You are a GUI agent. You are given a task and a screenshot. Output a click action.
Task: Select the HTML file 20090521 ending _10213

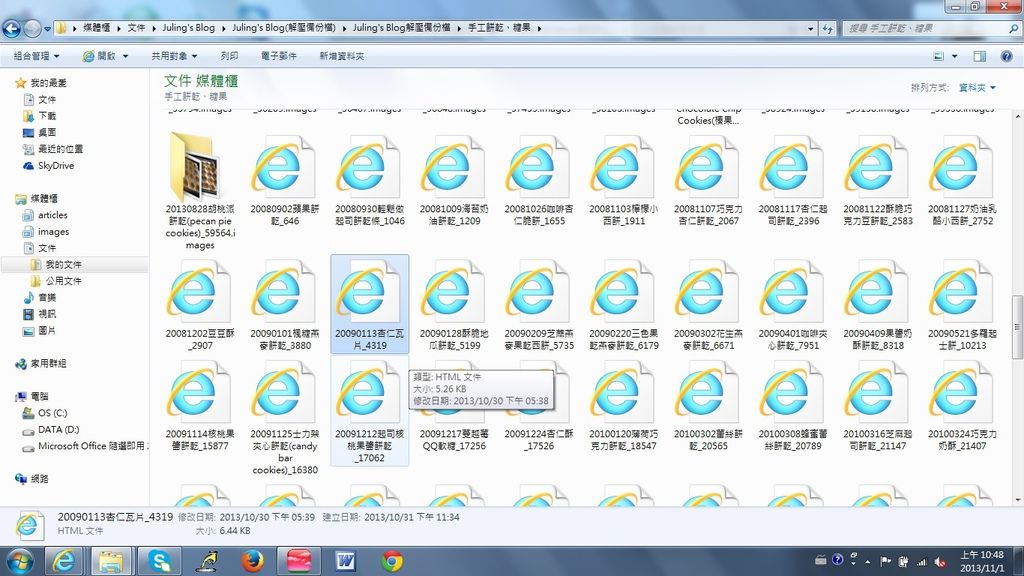tap(963, 306)
